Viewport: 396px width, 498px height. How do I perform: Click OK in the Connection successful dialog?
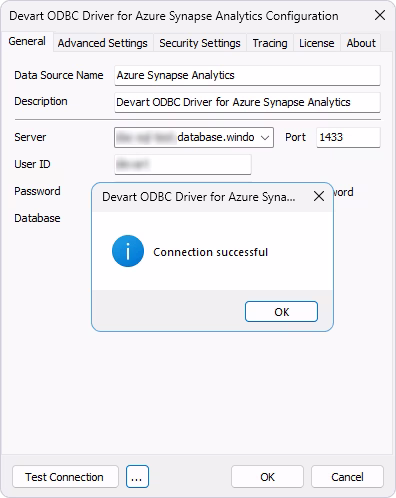point(281,312)
